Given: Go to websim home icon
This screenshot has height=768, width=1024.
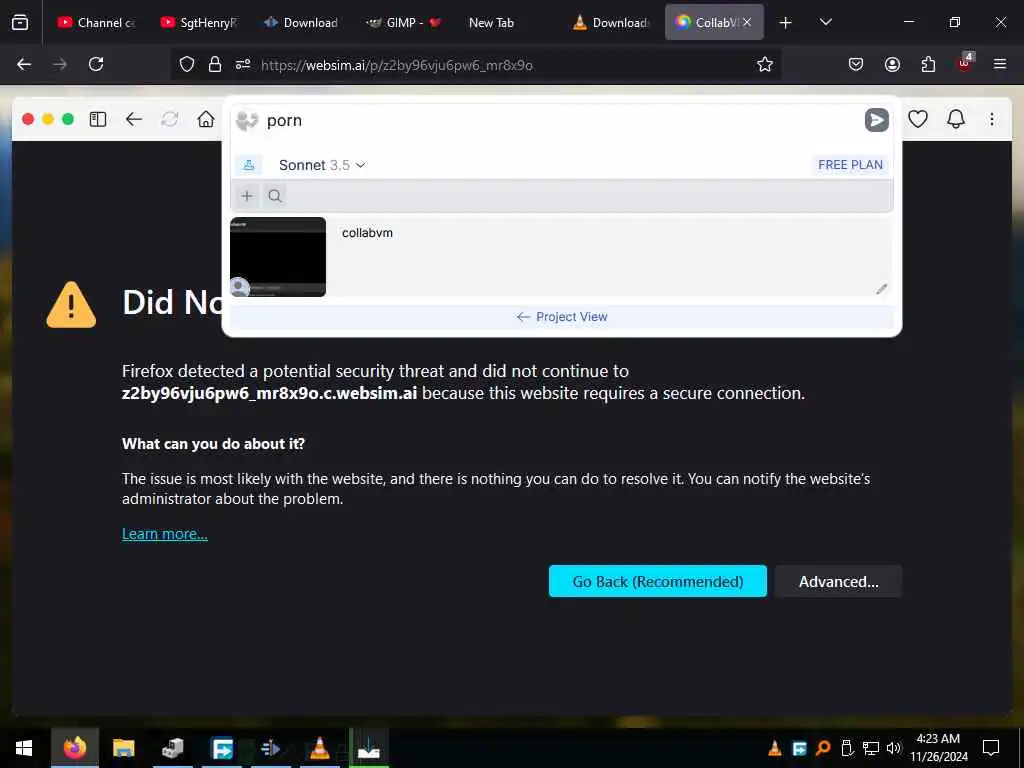Looking at the screenshot, I should pos(206,119).
